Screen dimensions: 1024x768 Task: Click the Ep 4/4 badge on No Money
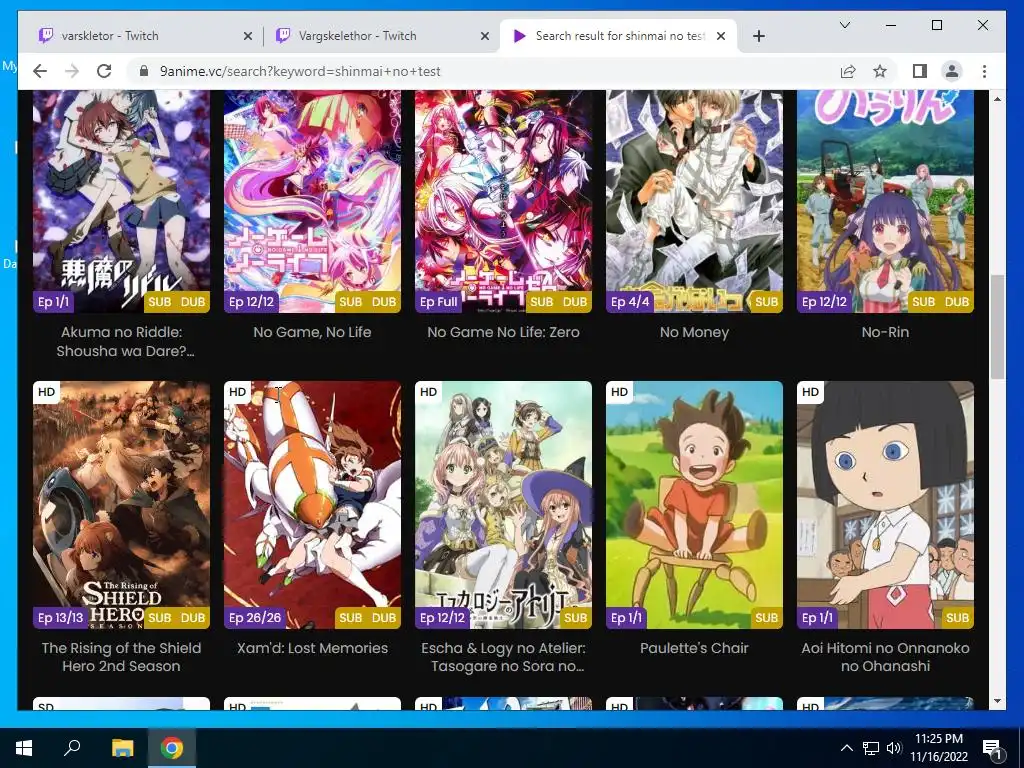point(630,302)
